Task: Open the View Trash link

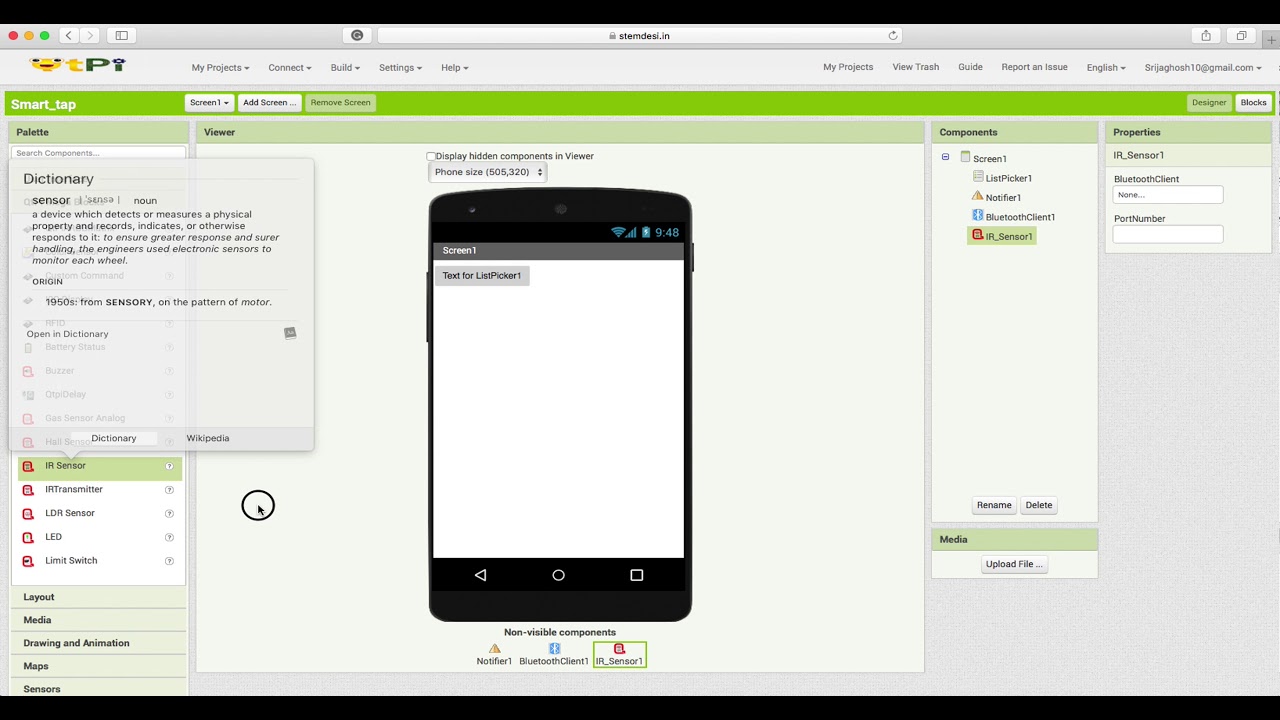Action: (x=916, y=67)
